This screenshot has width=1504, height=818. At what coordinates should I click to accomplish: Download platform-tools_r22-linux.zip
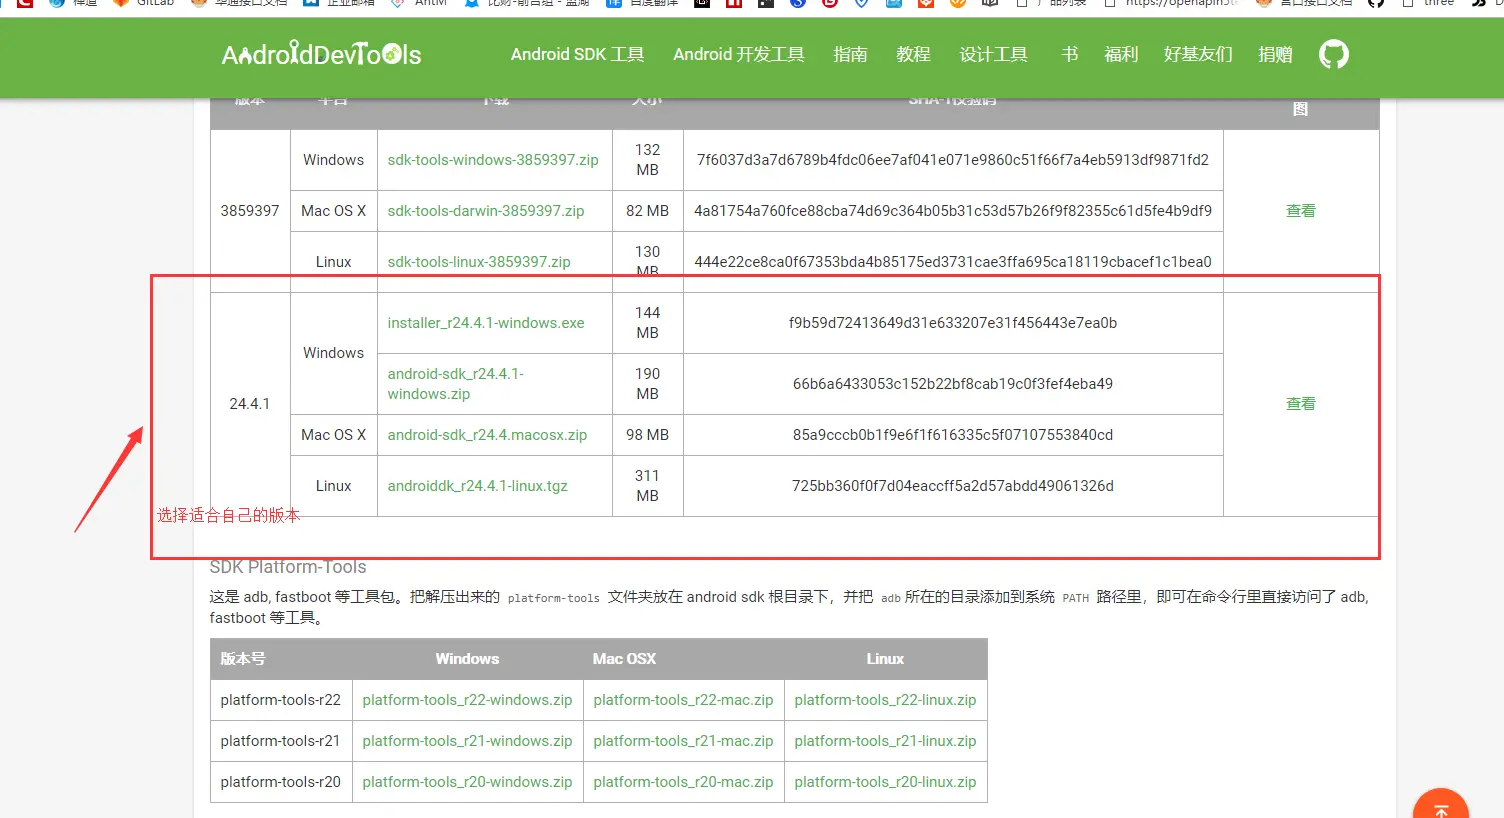(885, 700)
